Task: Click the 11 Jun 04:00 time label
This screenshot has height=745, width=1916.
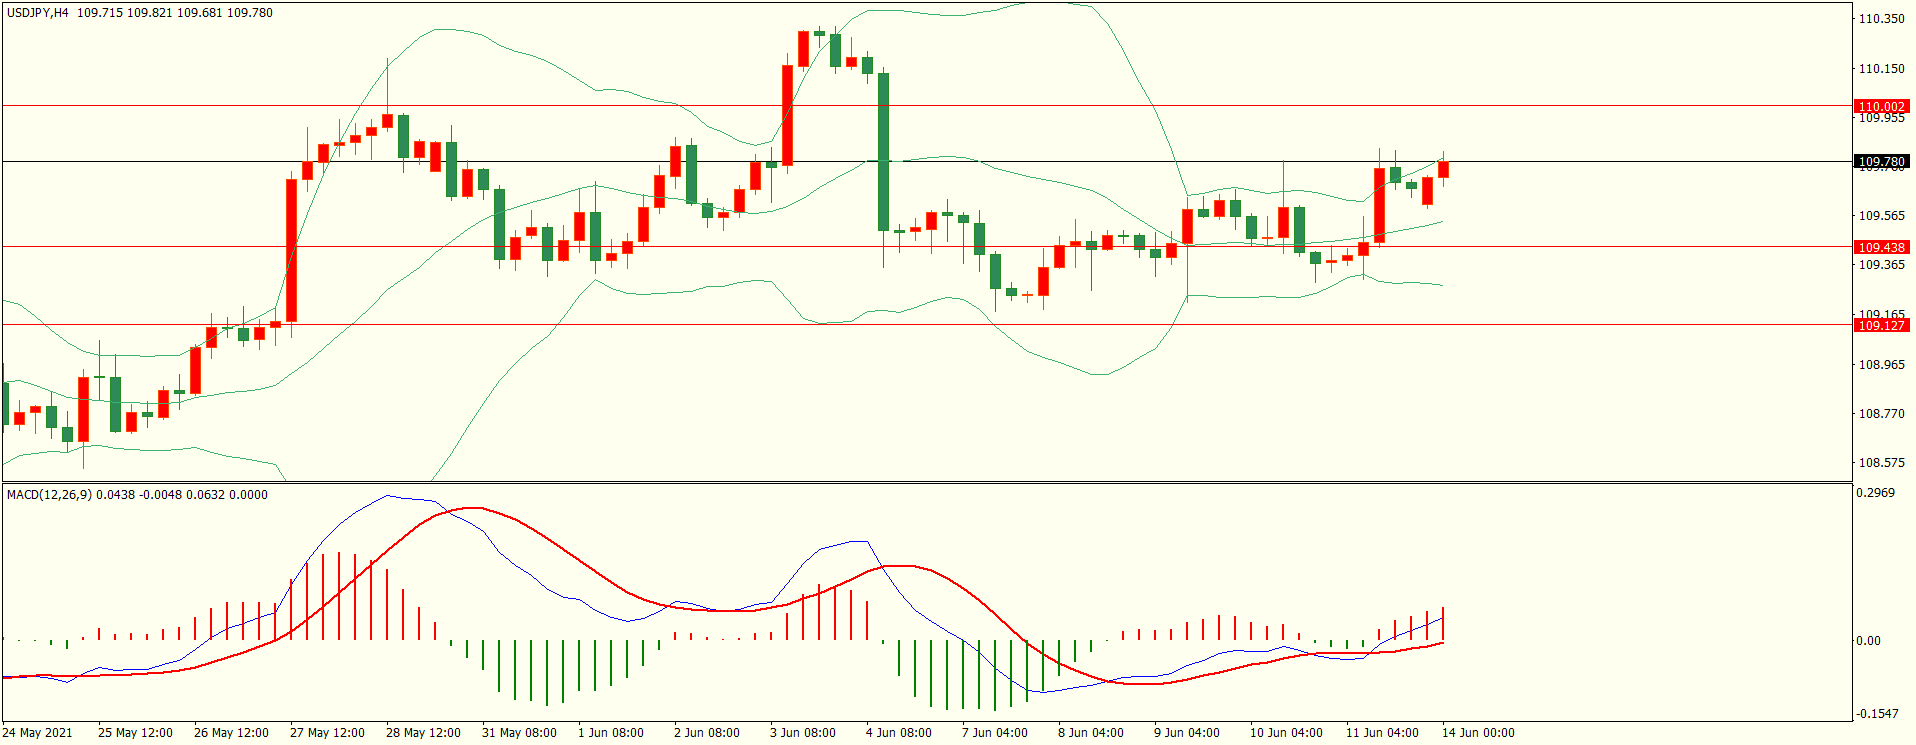Action: pos(1382,733)
